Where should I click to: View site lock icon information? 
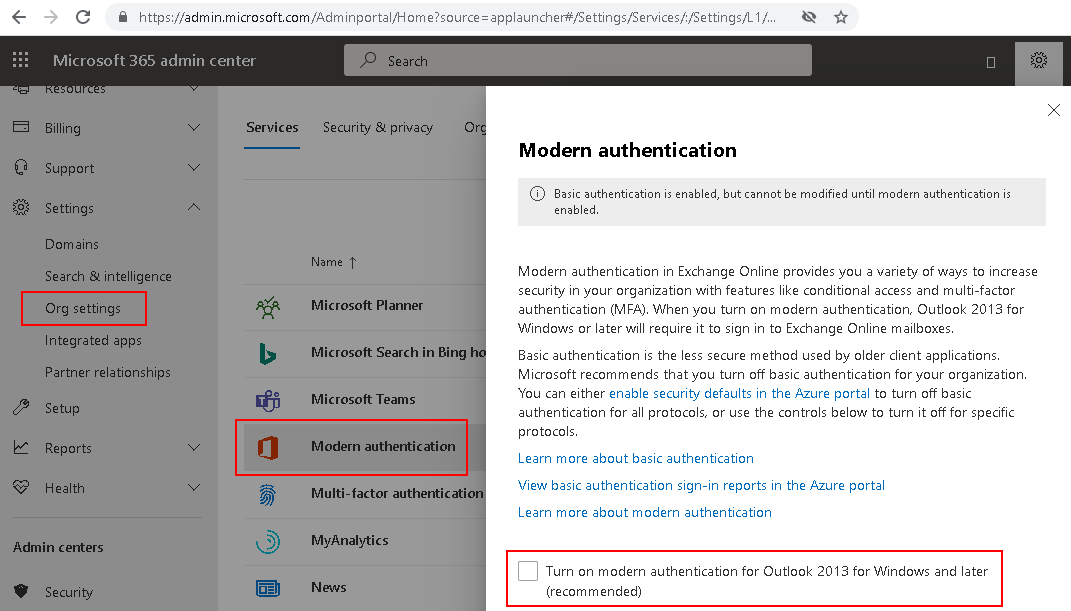(x=123, y=17)
